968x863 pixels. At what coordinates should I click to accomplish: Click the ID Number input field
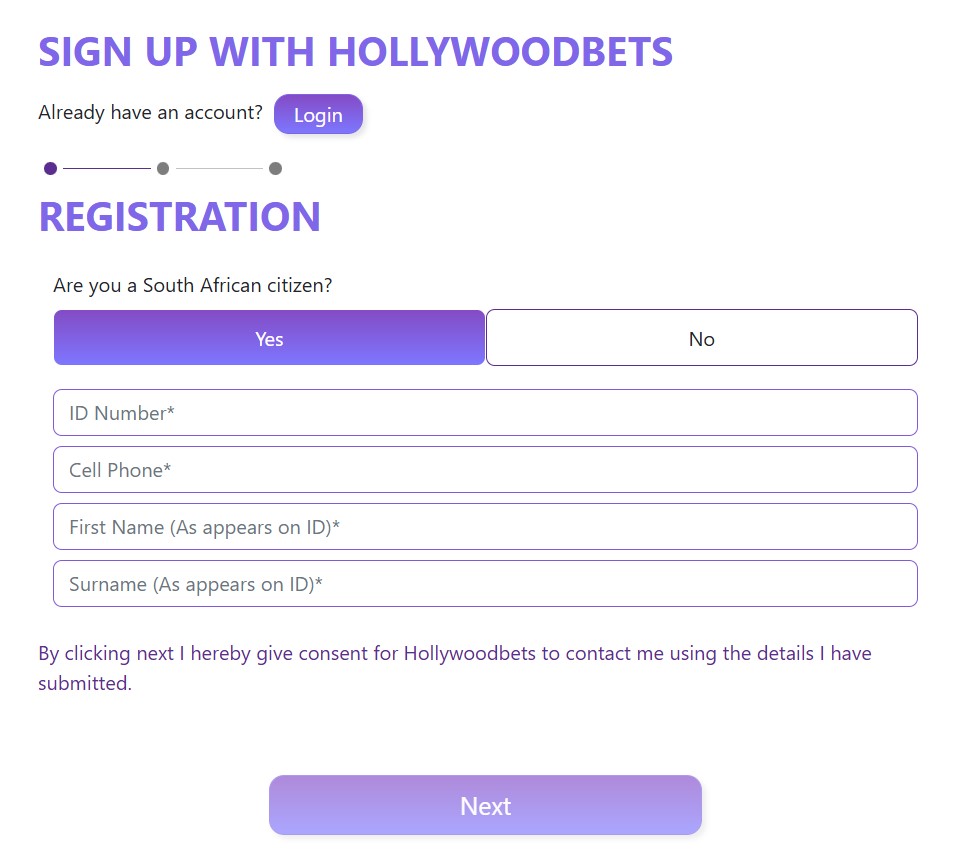coord(485,412)
